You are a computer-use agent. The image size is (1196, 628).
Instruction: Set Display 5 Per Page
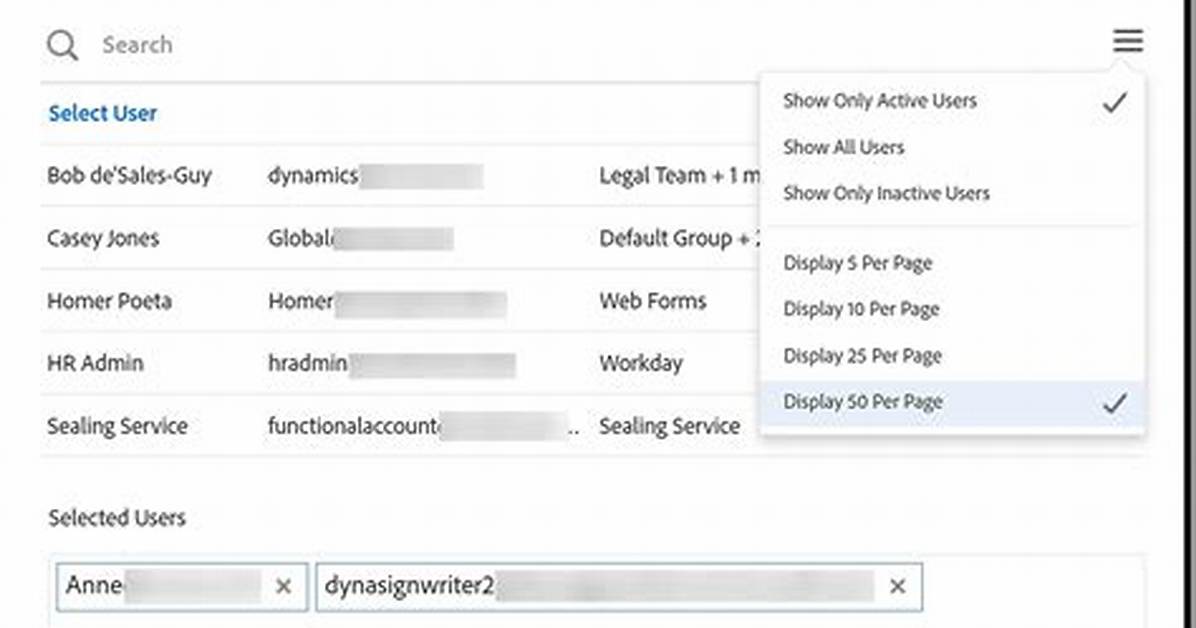[953, 263]
